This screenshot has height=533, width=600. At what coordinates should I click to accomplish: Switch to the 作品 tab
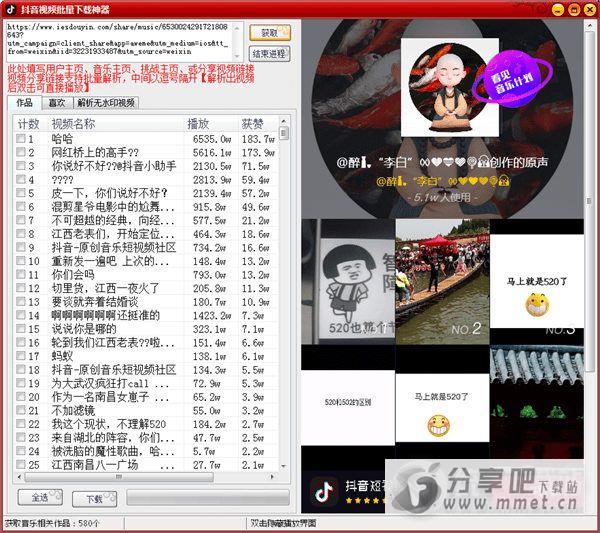click(x=24, y=103)
